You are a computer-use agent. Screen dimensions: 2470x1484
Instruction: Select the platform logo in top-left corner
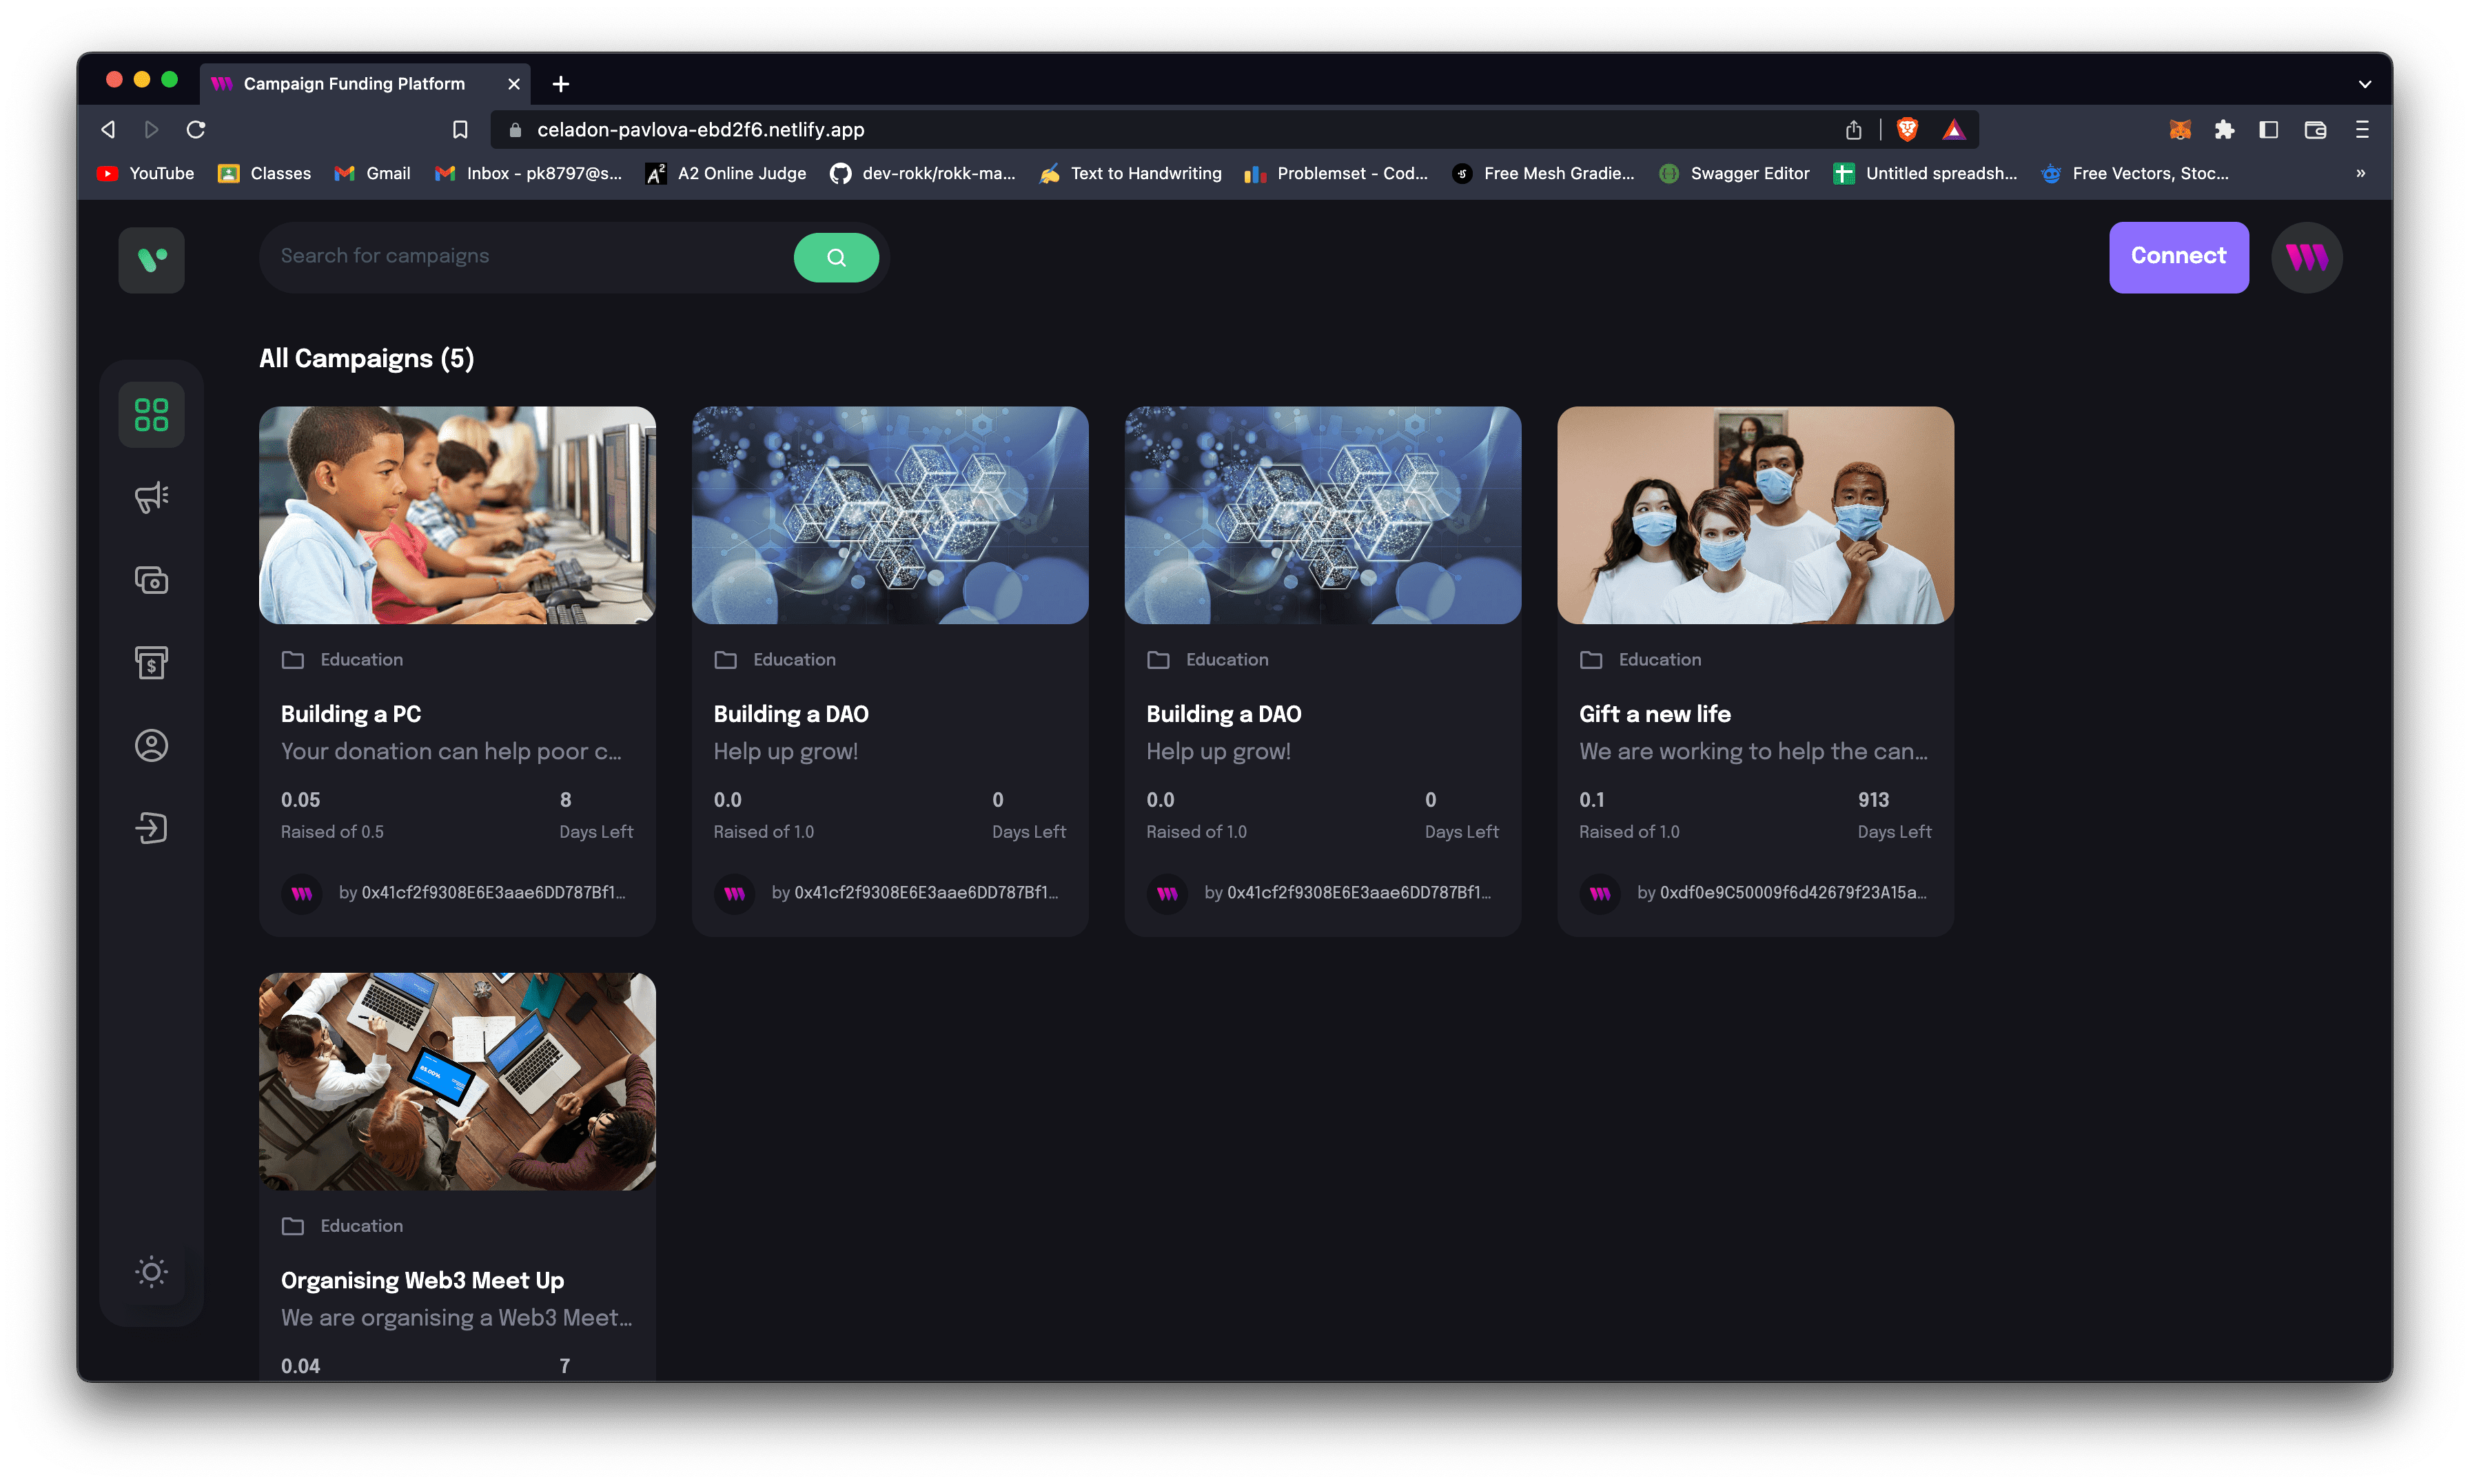(x=151, y=260)
